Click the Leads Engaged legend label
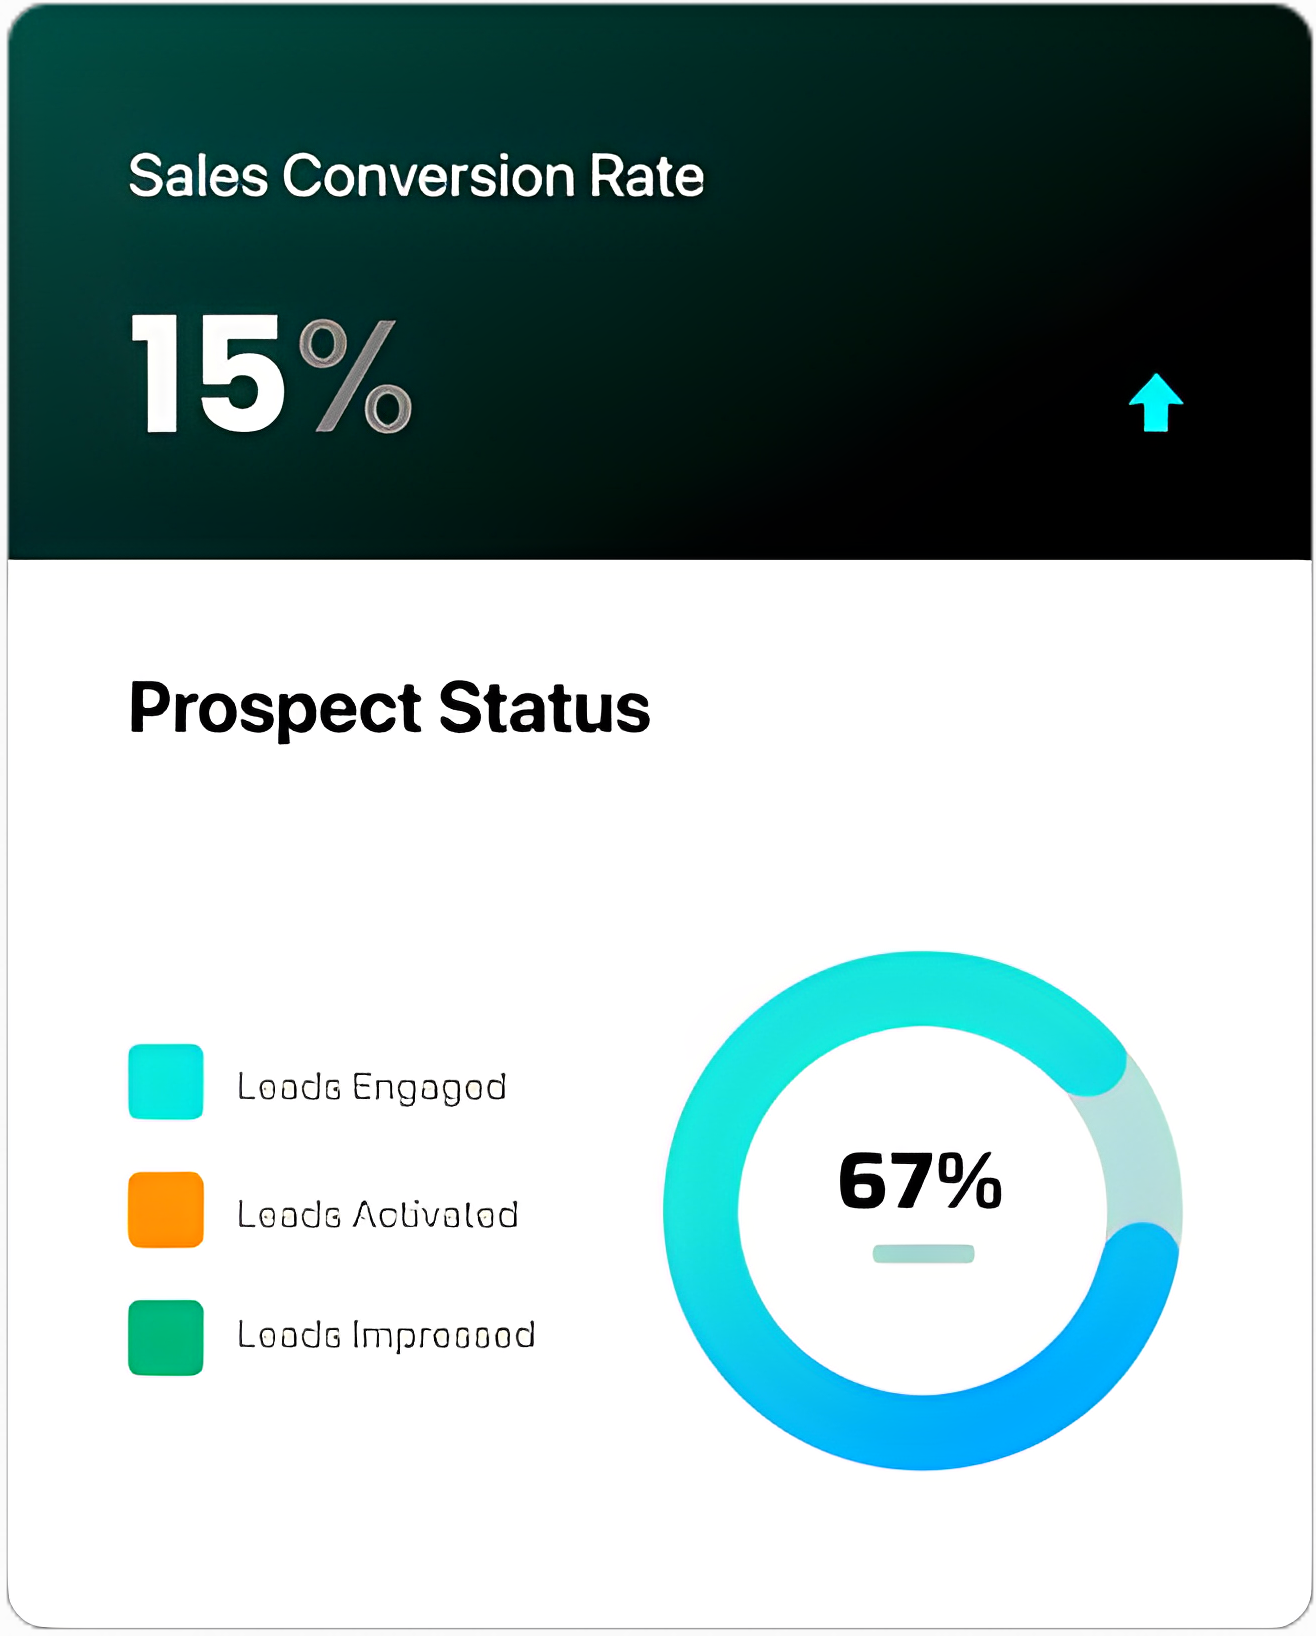The image size is (1316, 1636). 371,1087
